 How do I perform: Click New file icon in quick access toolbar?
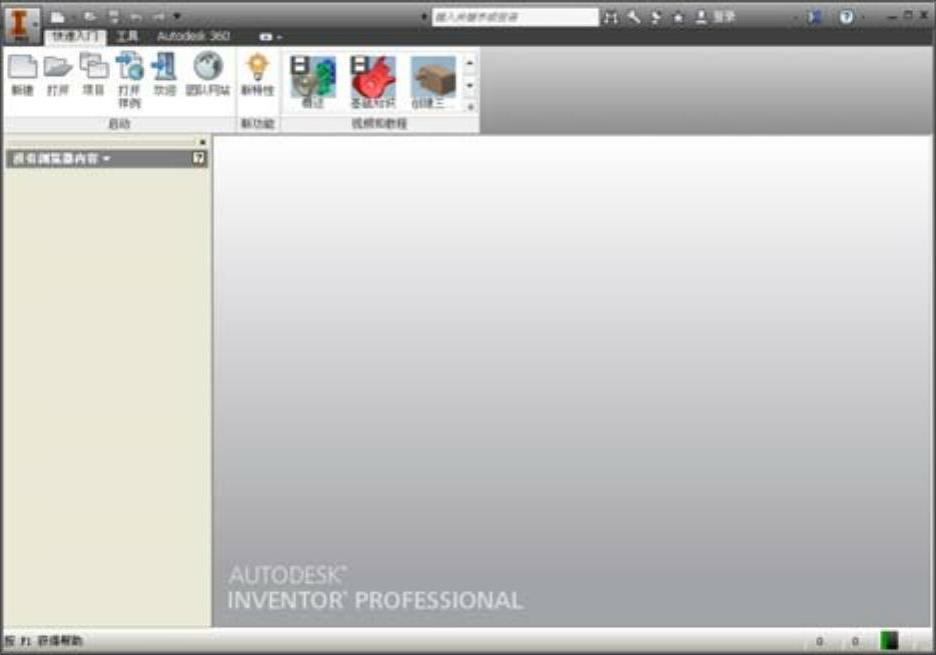[x=58, y=17]
